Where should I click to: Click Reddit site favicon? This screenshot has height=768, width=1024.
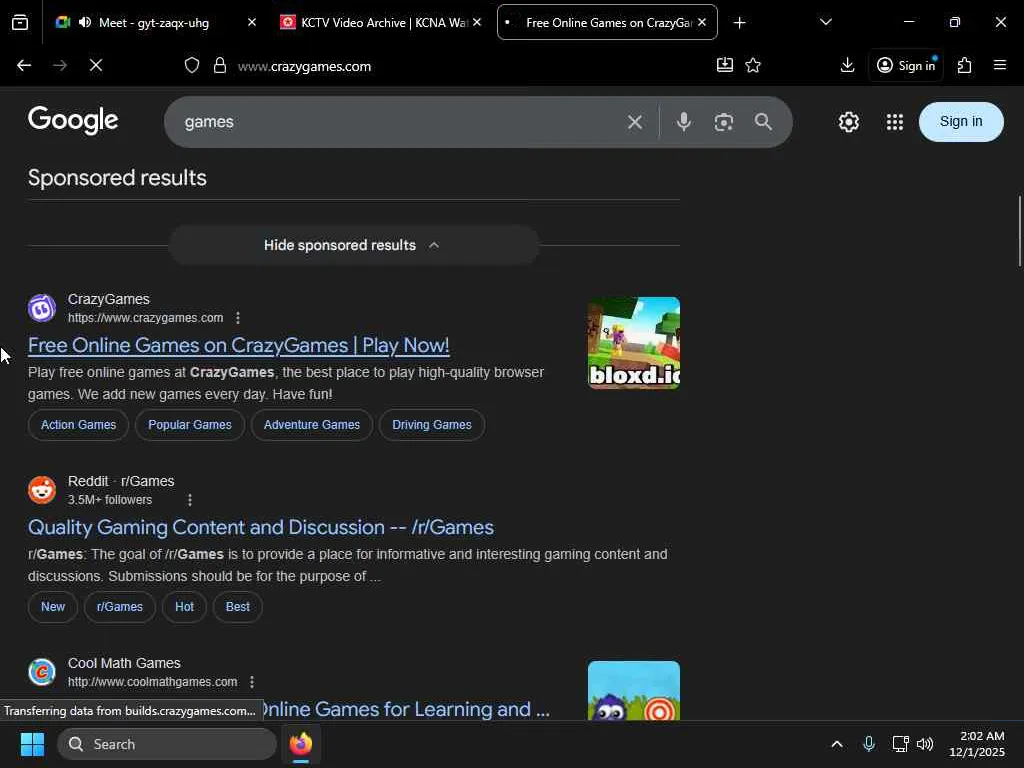[42, 490]
